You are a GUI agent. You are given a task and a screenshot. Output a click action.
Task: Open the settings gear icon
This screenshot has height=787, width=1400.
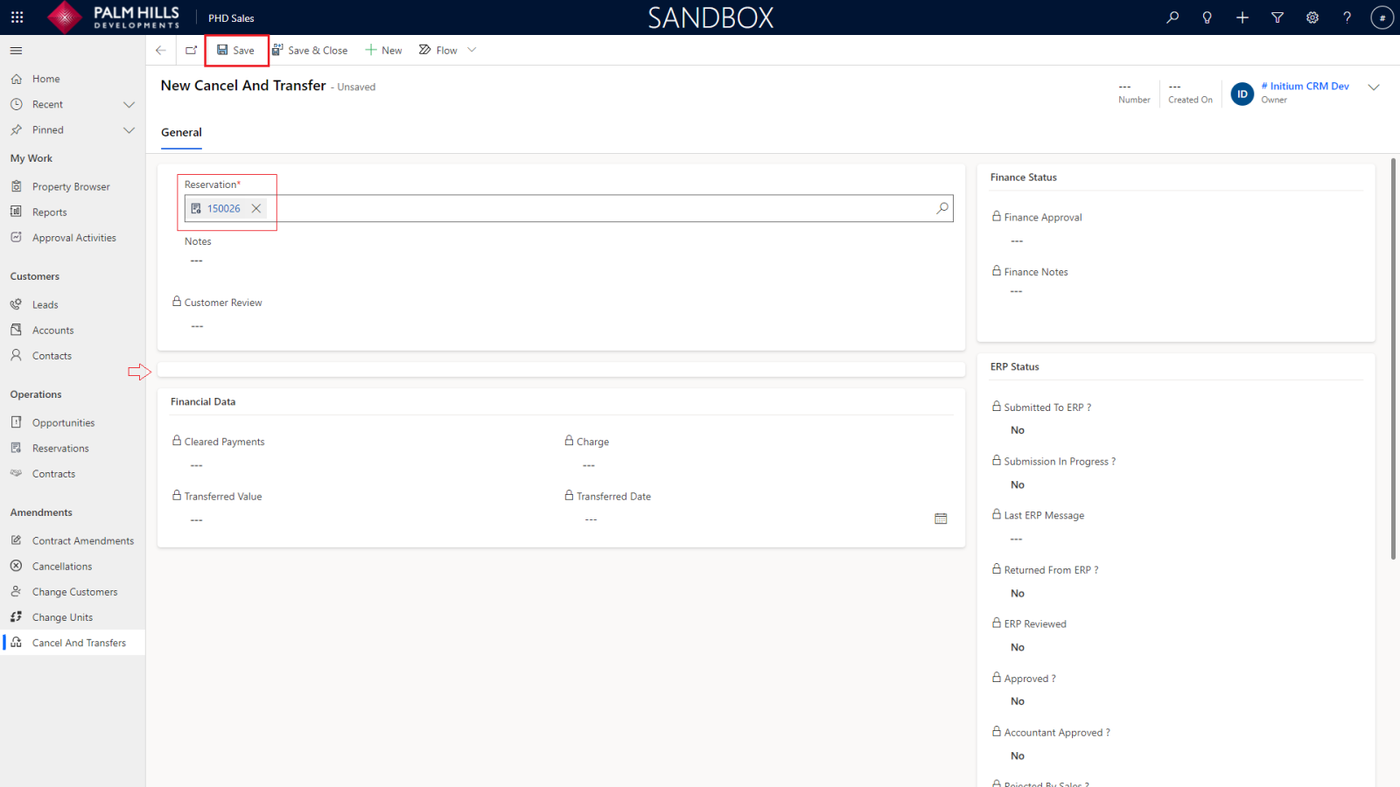click(1312, 17)
